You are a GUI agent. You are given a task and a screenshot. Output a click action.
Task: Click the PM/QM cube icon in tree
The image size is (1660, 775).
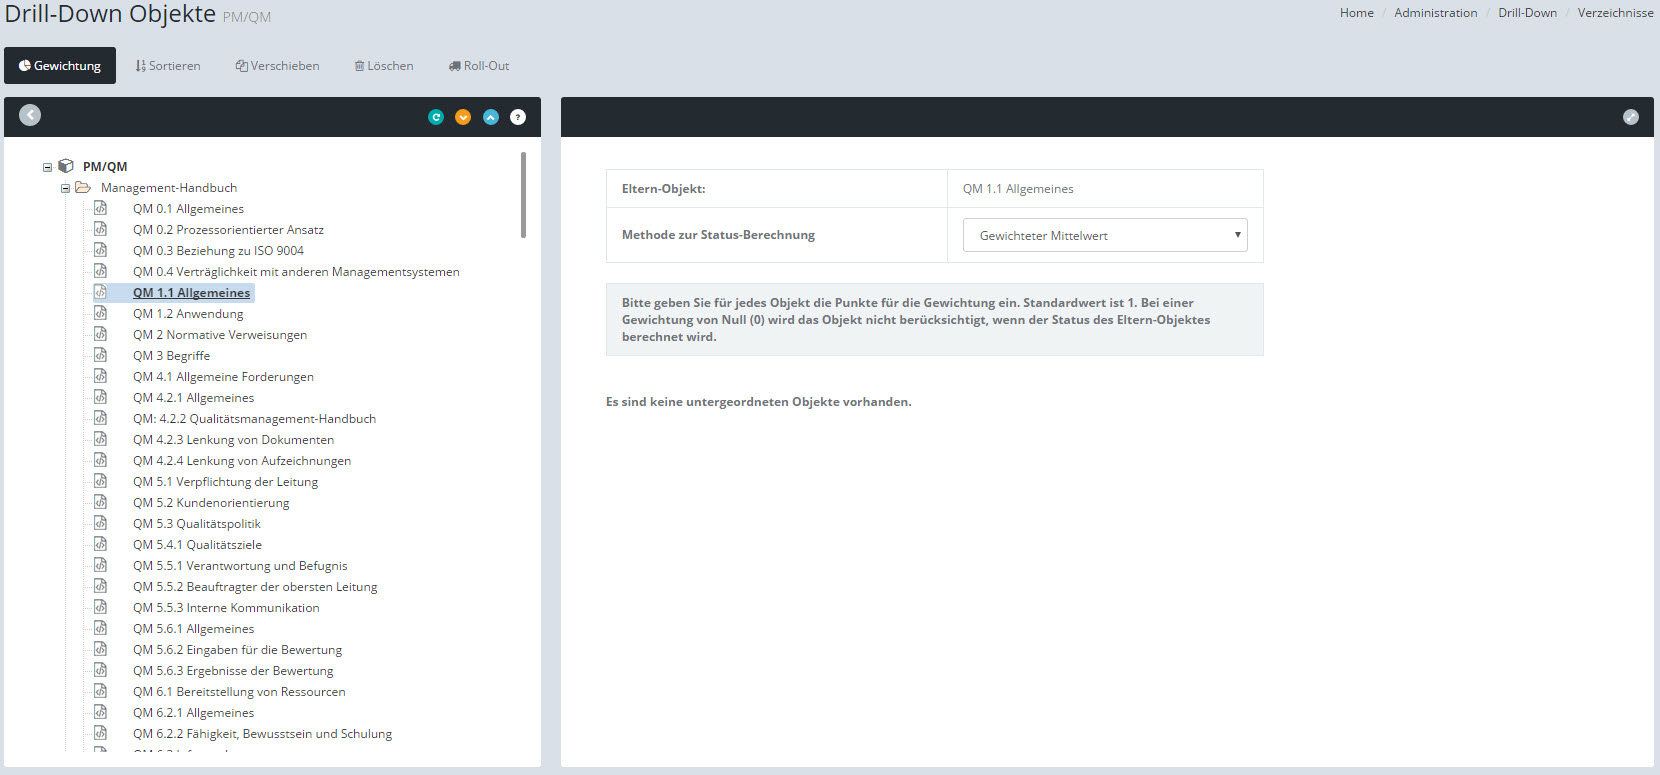(x=66, y=166)
